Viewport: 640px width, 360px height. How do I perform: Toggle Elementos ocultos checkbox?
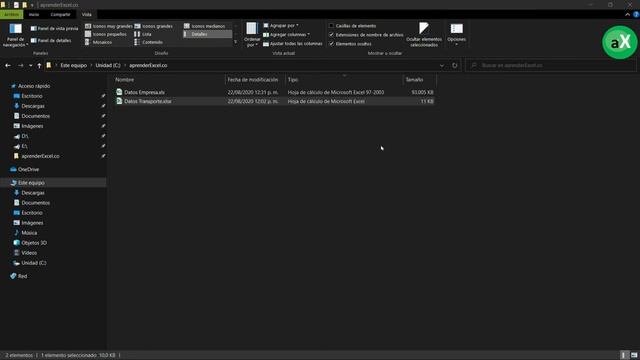tap(331, 44)
